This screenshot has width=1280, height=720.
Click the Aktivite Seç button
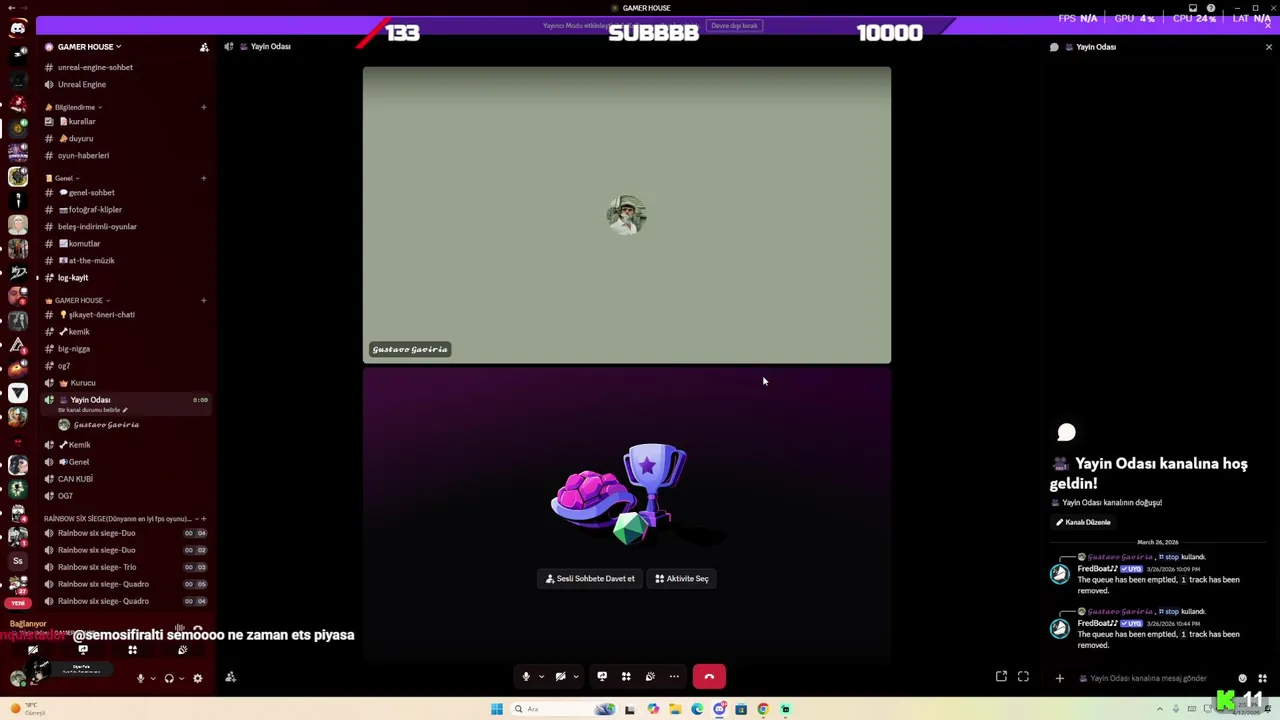[x=682, y=578]
